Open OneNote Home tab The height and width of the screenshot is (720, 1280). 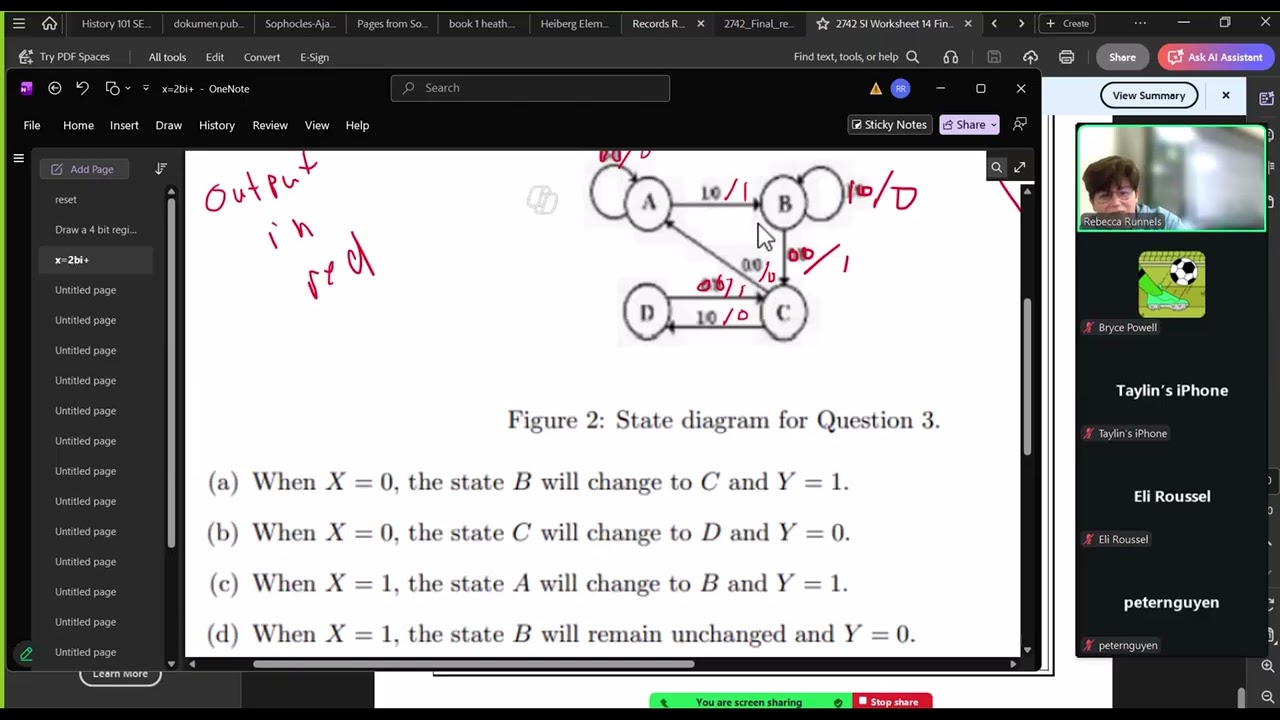78,125
